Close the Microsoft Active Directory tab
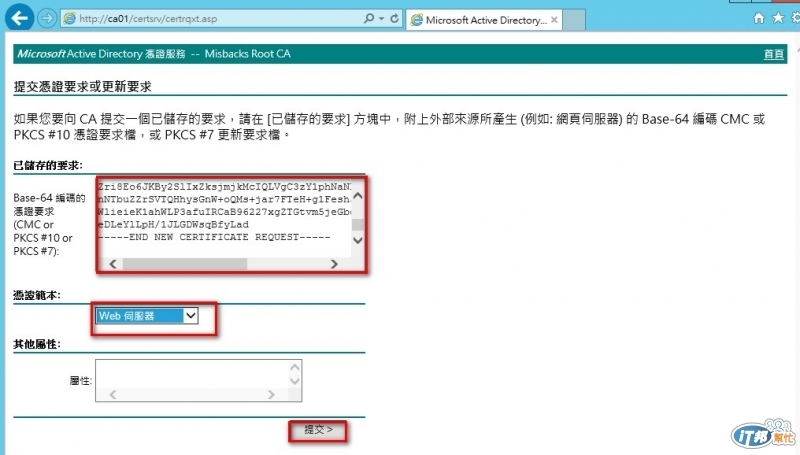The height and width of the screenshot is (455, 800). [554, 20]
